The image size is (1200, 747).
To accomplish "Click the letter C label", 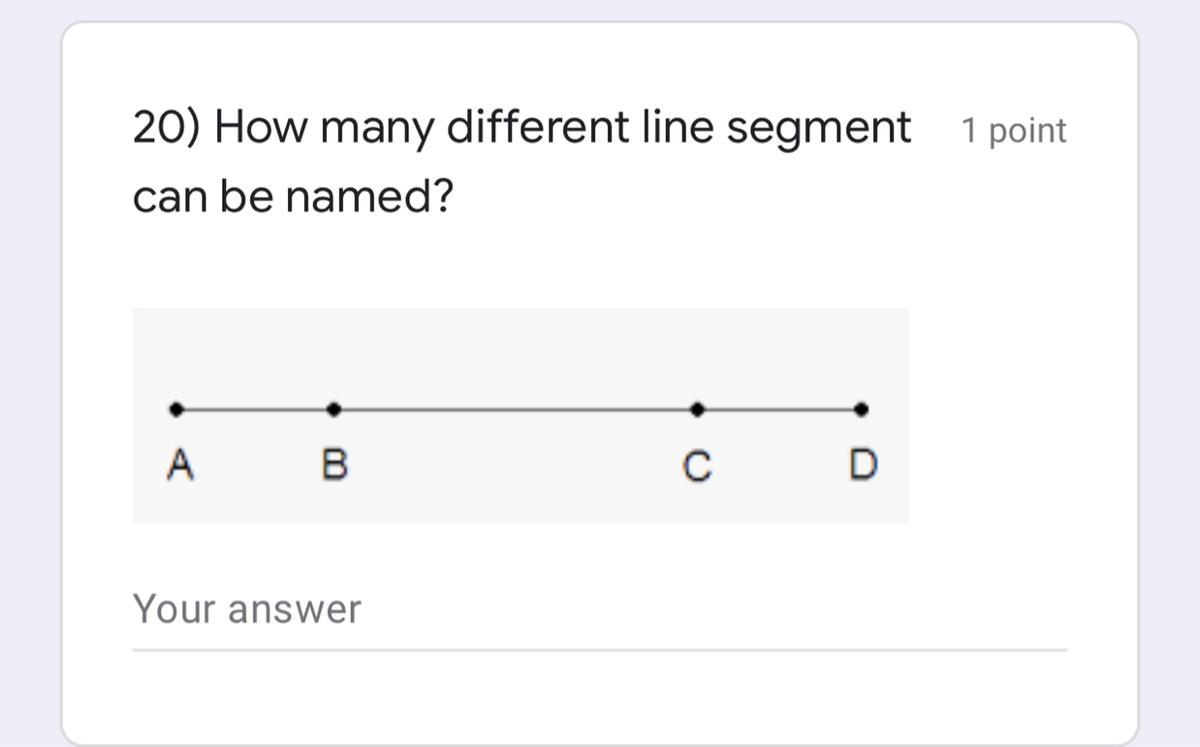I will [x=697, y=466].
